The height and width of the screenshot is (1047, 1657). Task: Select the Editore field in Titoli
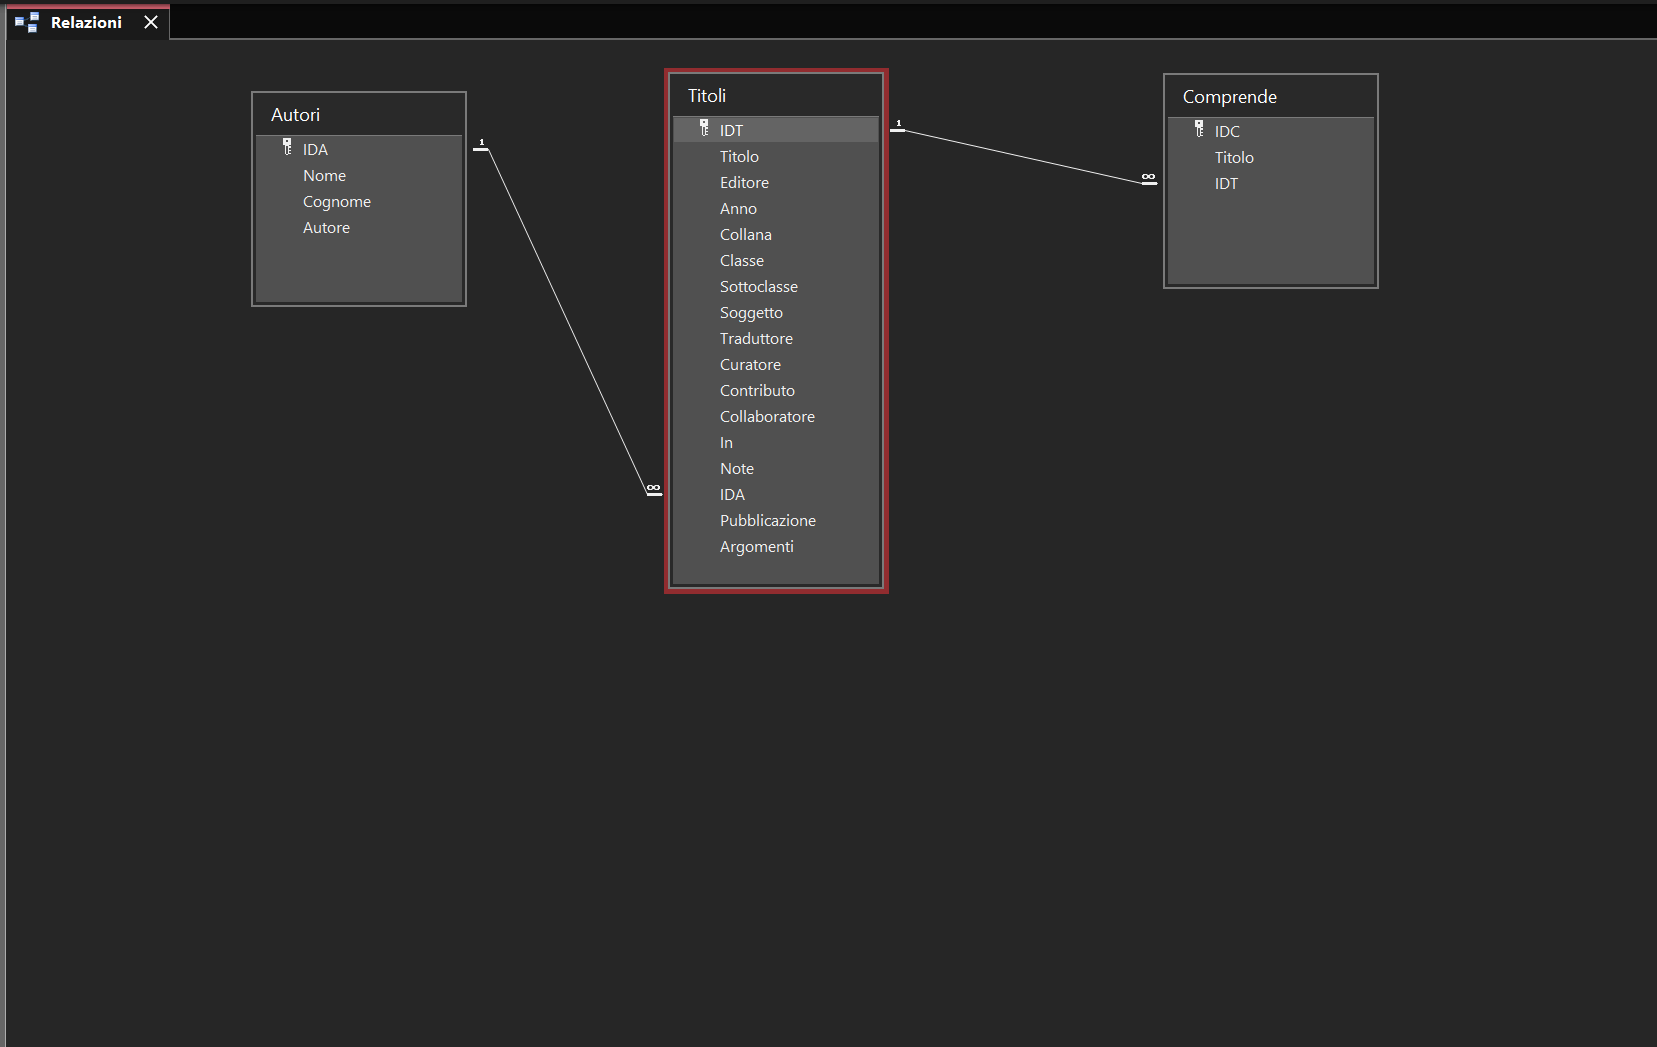pos(744,183)
